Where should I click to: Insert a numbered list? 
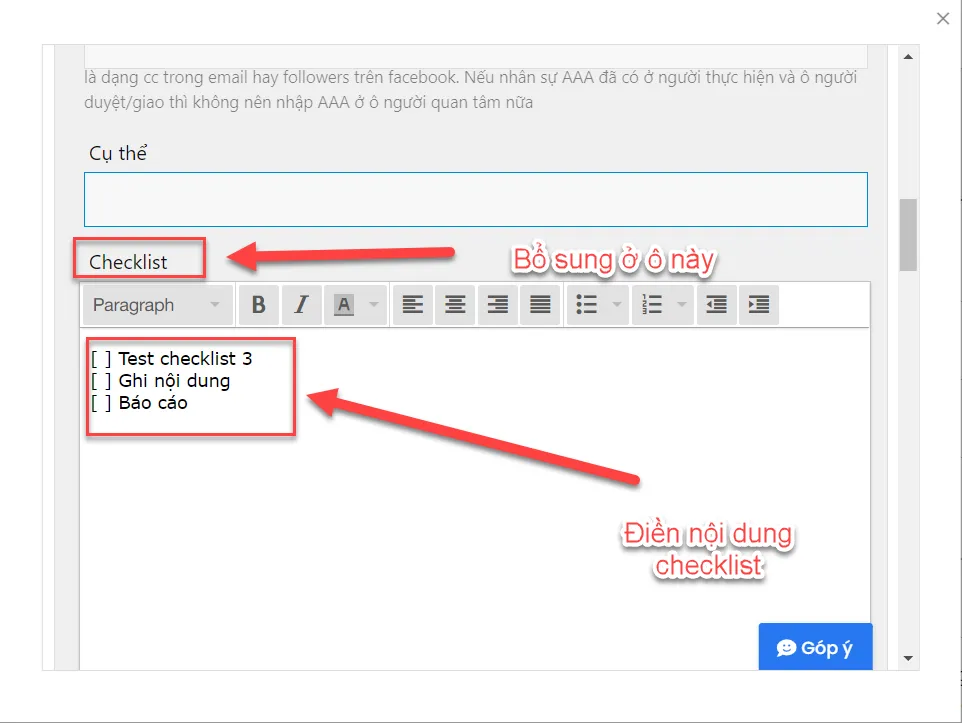tap(652, 304)
